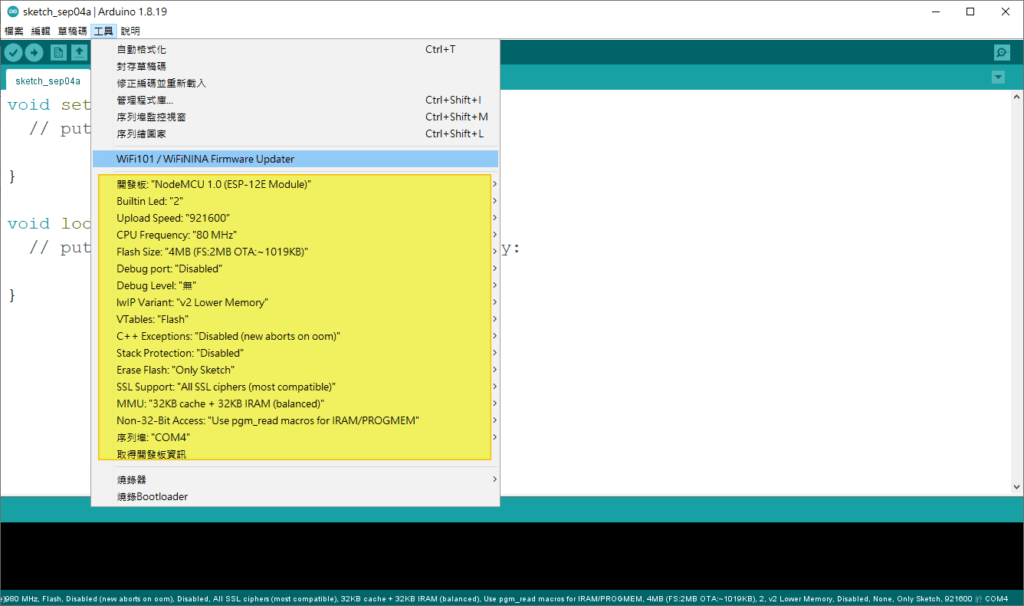Screen dimensions: 1024x606
Task: Open the sketch tab dropdown arrow
Action: pyautogui.click(x=997, y=78)
